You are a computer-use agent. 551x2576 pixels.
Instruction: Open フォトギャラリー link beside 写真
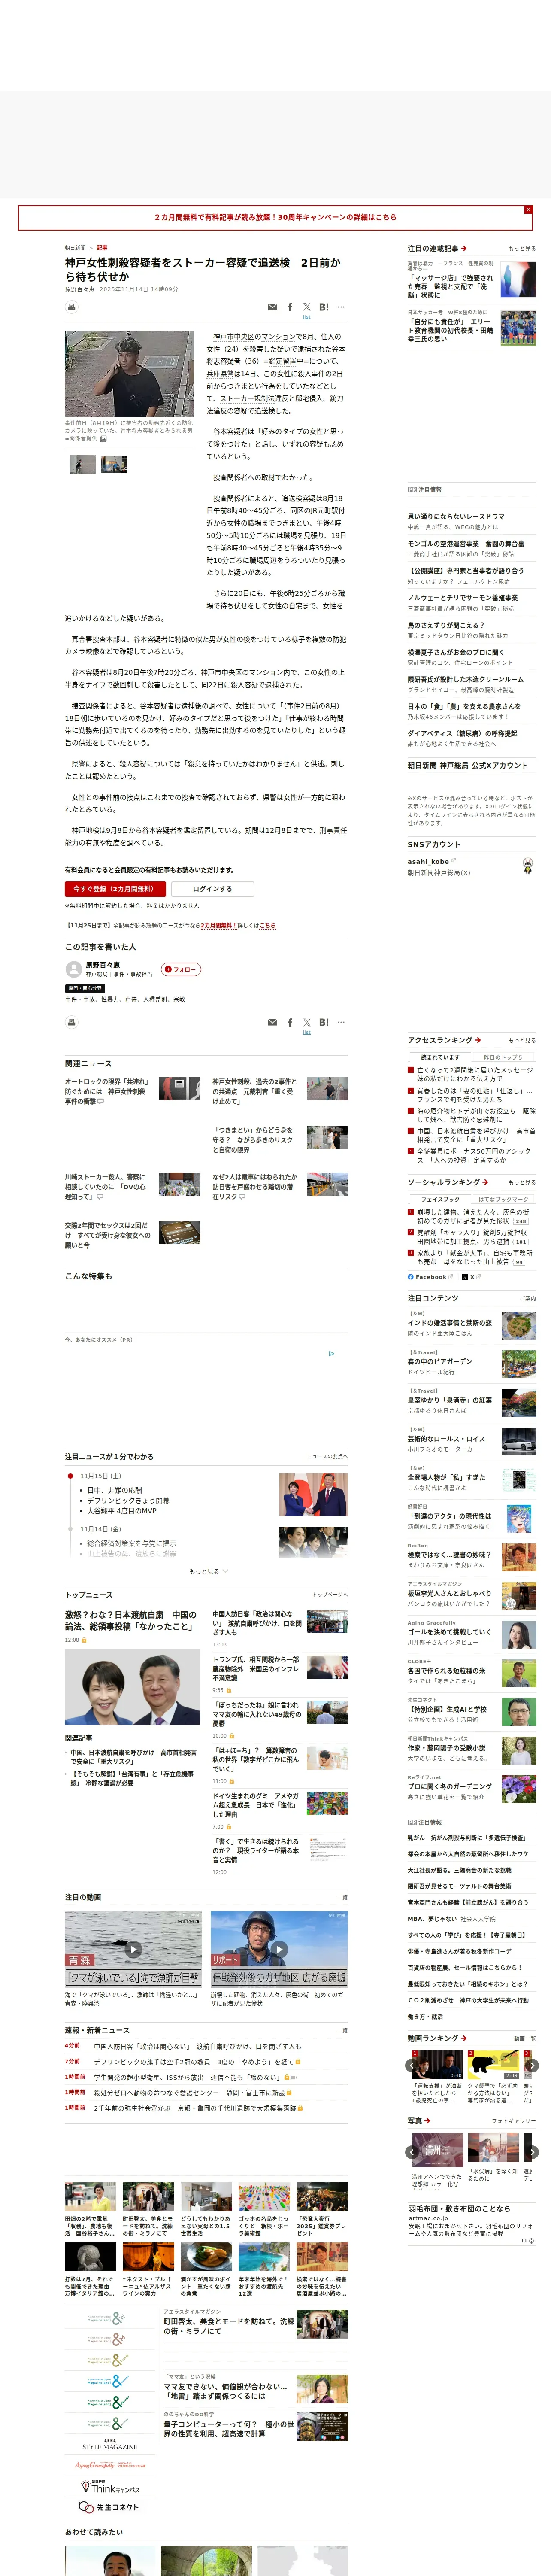(514, 2121)
